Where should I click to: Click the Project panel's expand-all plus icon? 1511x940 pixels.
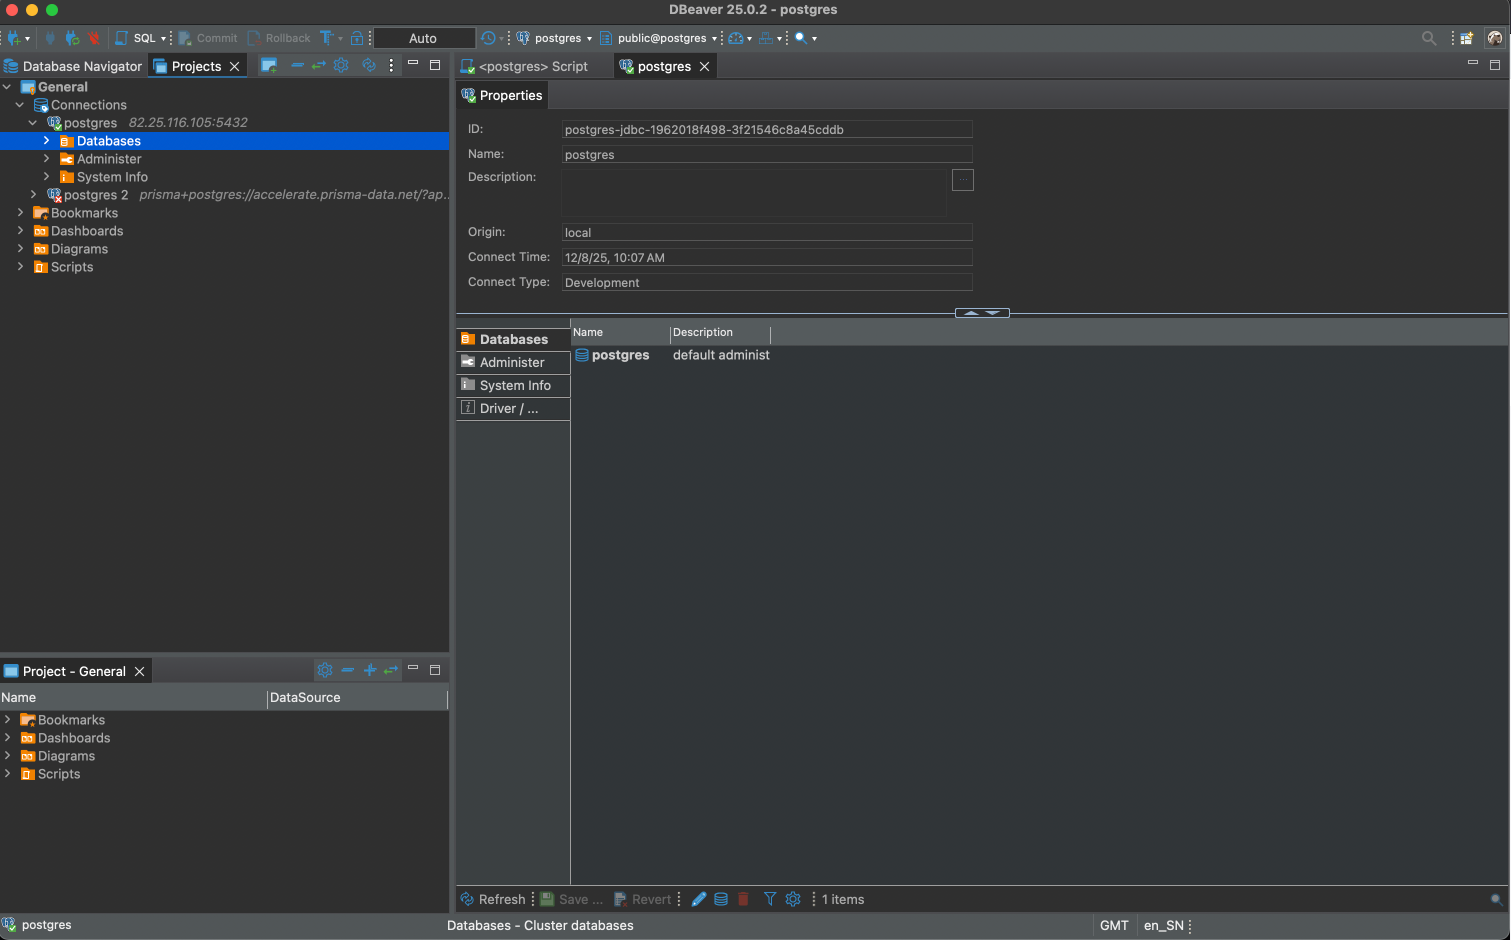(369, 670)
